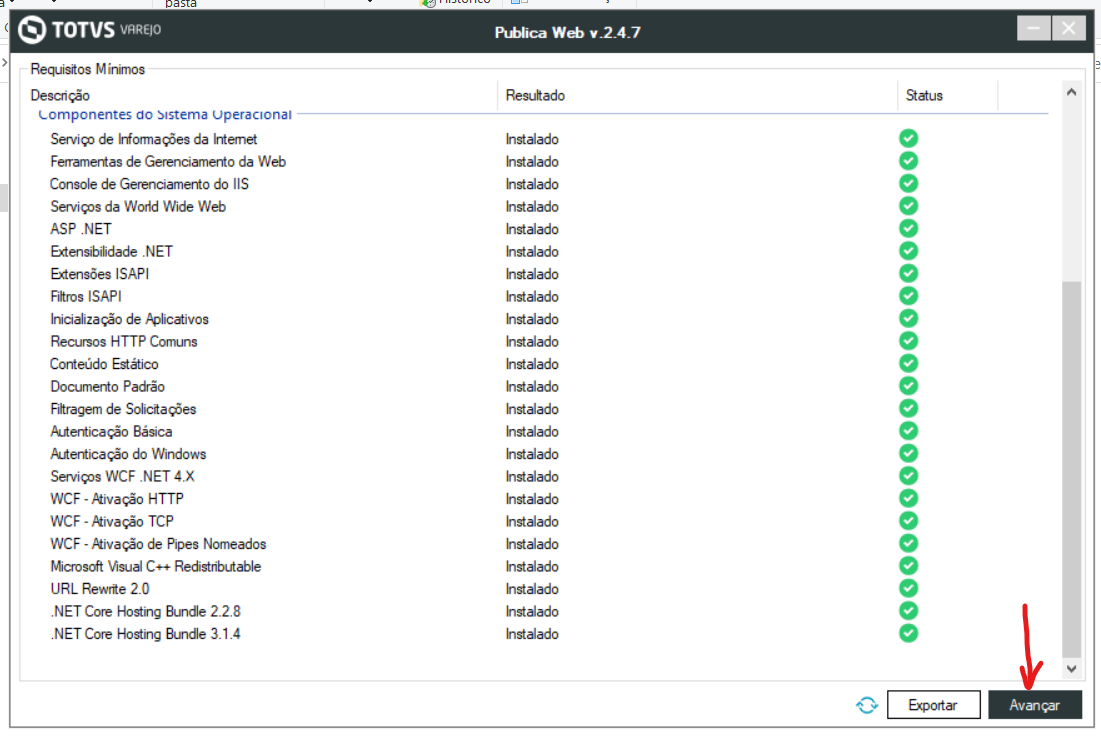Select the Extensões ISAPI row text

click(100, 274)
